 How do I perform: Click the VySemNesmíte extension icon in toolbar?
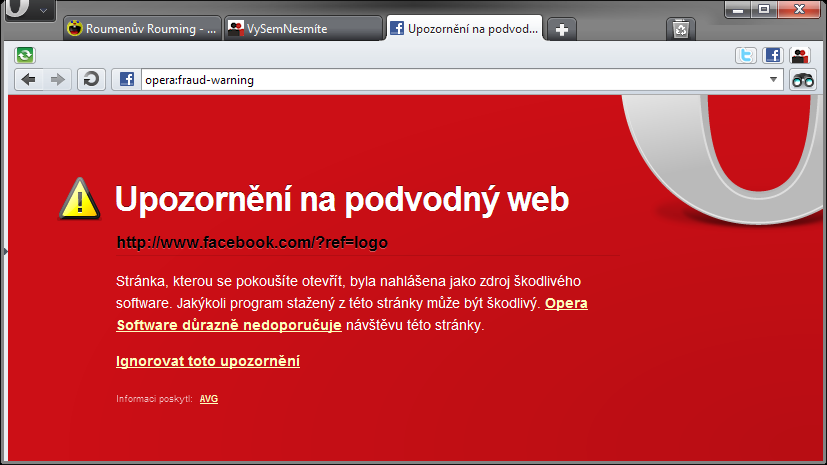click(800, 55)
